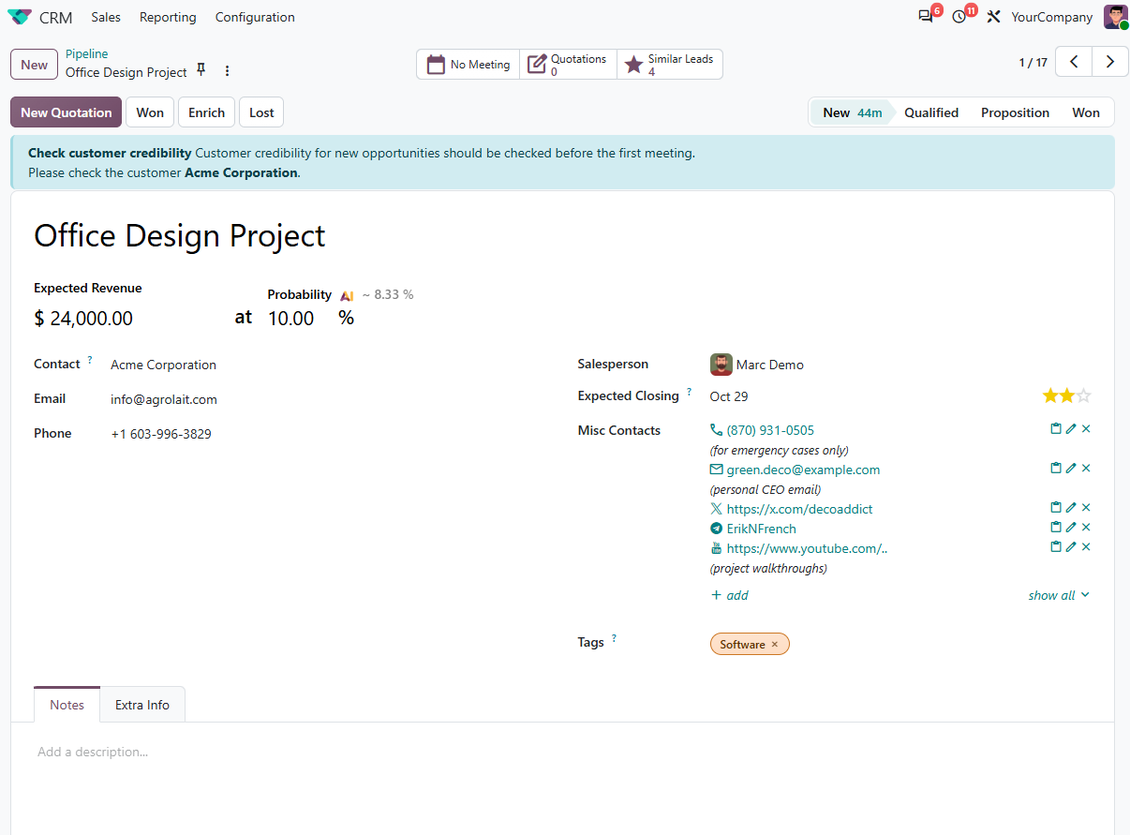Open green.deco@example.com email link
The width and height of the screenshot is (1130, 835).
click(803, 470)
